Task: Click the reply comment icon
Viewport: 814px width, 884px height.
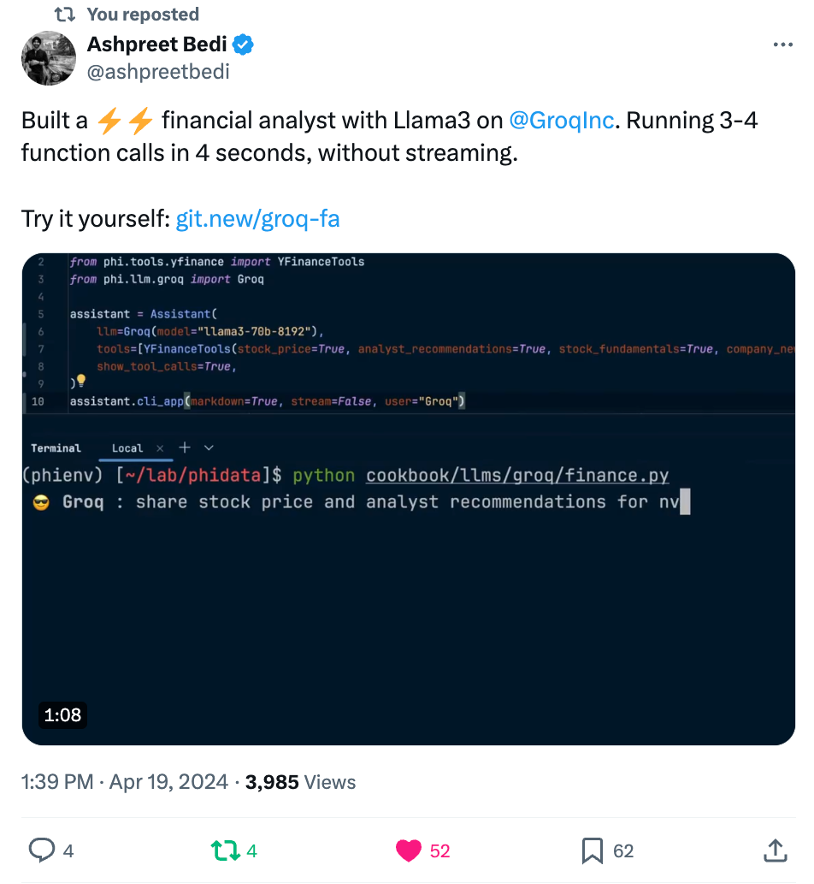Action: click(41, 851)
